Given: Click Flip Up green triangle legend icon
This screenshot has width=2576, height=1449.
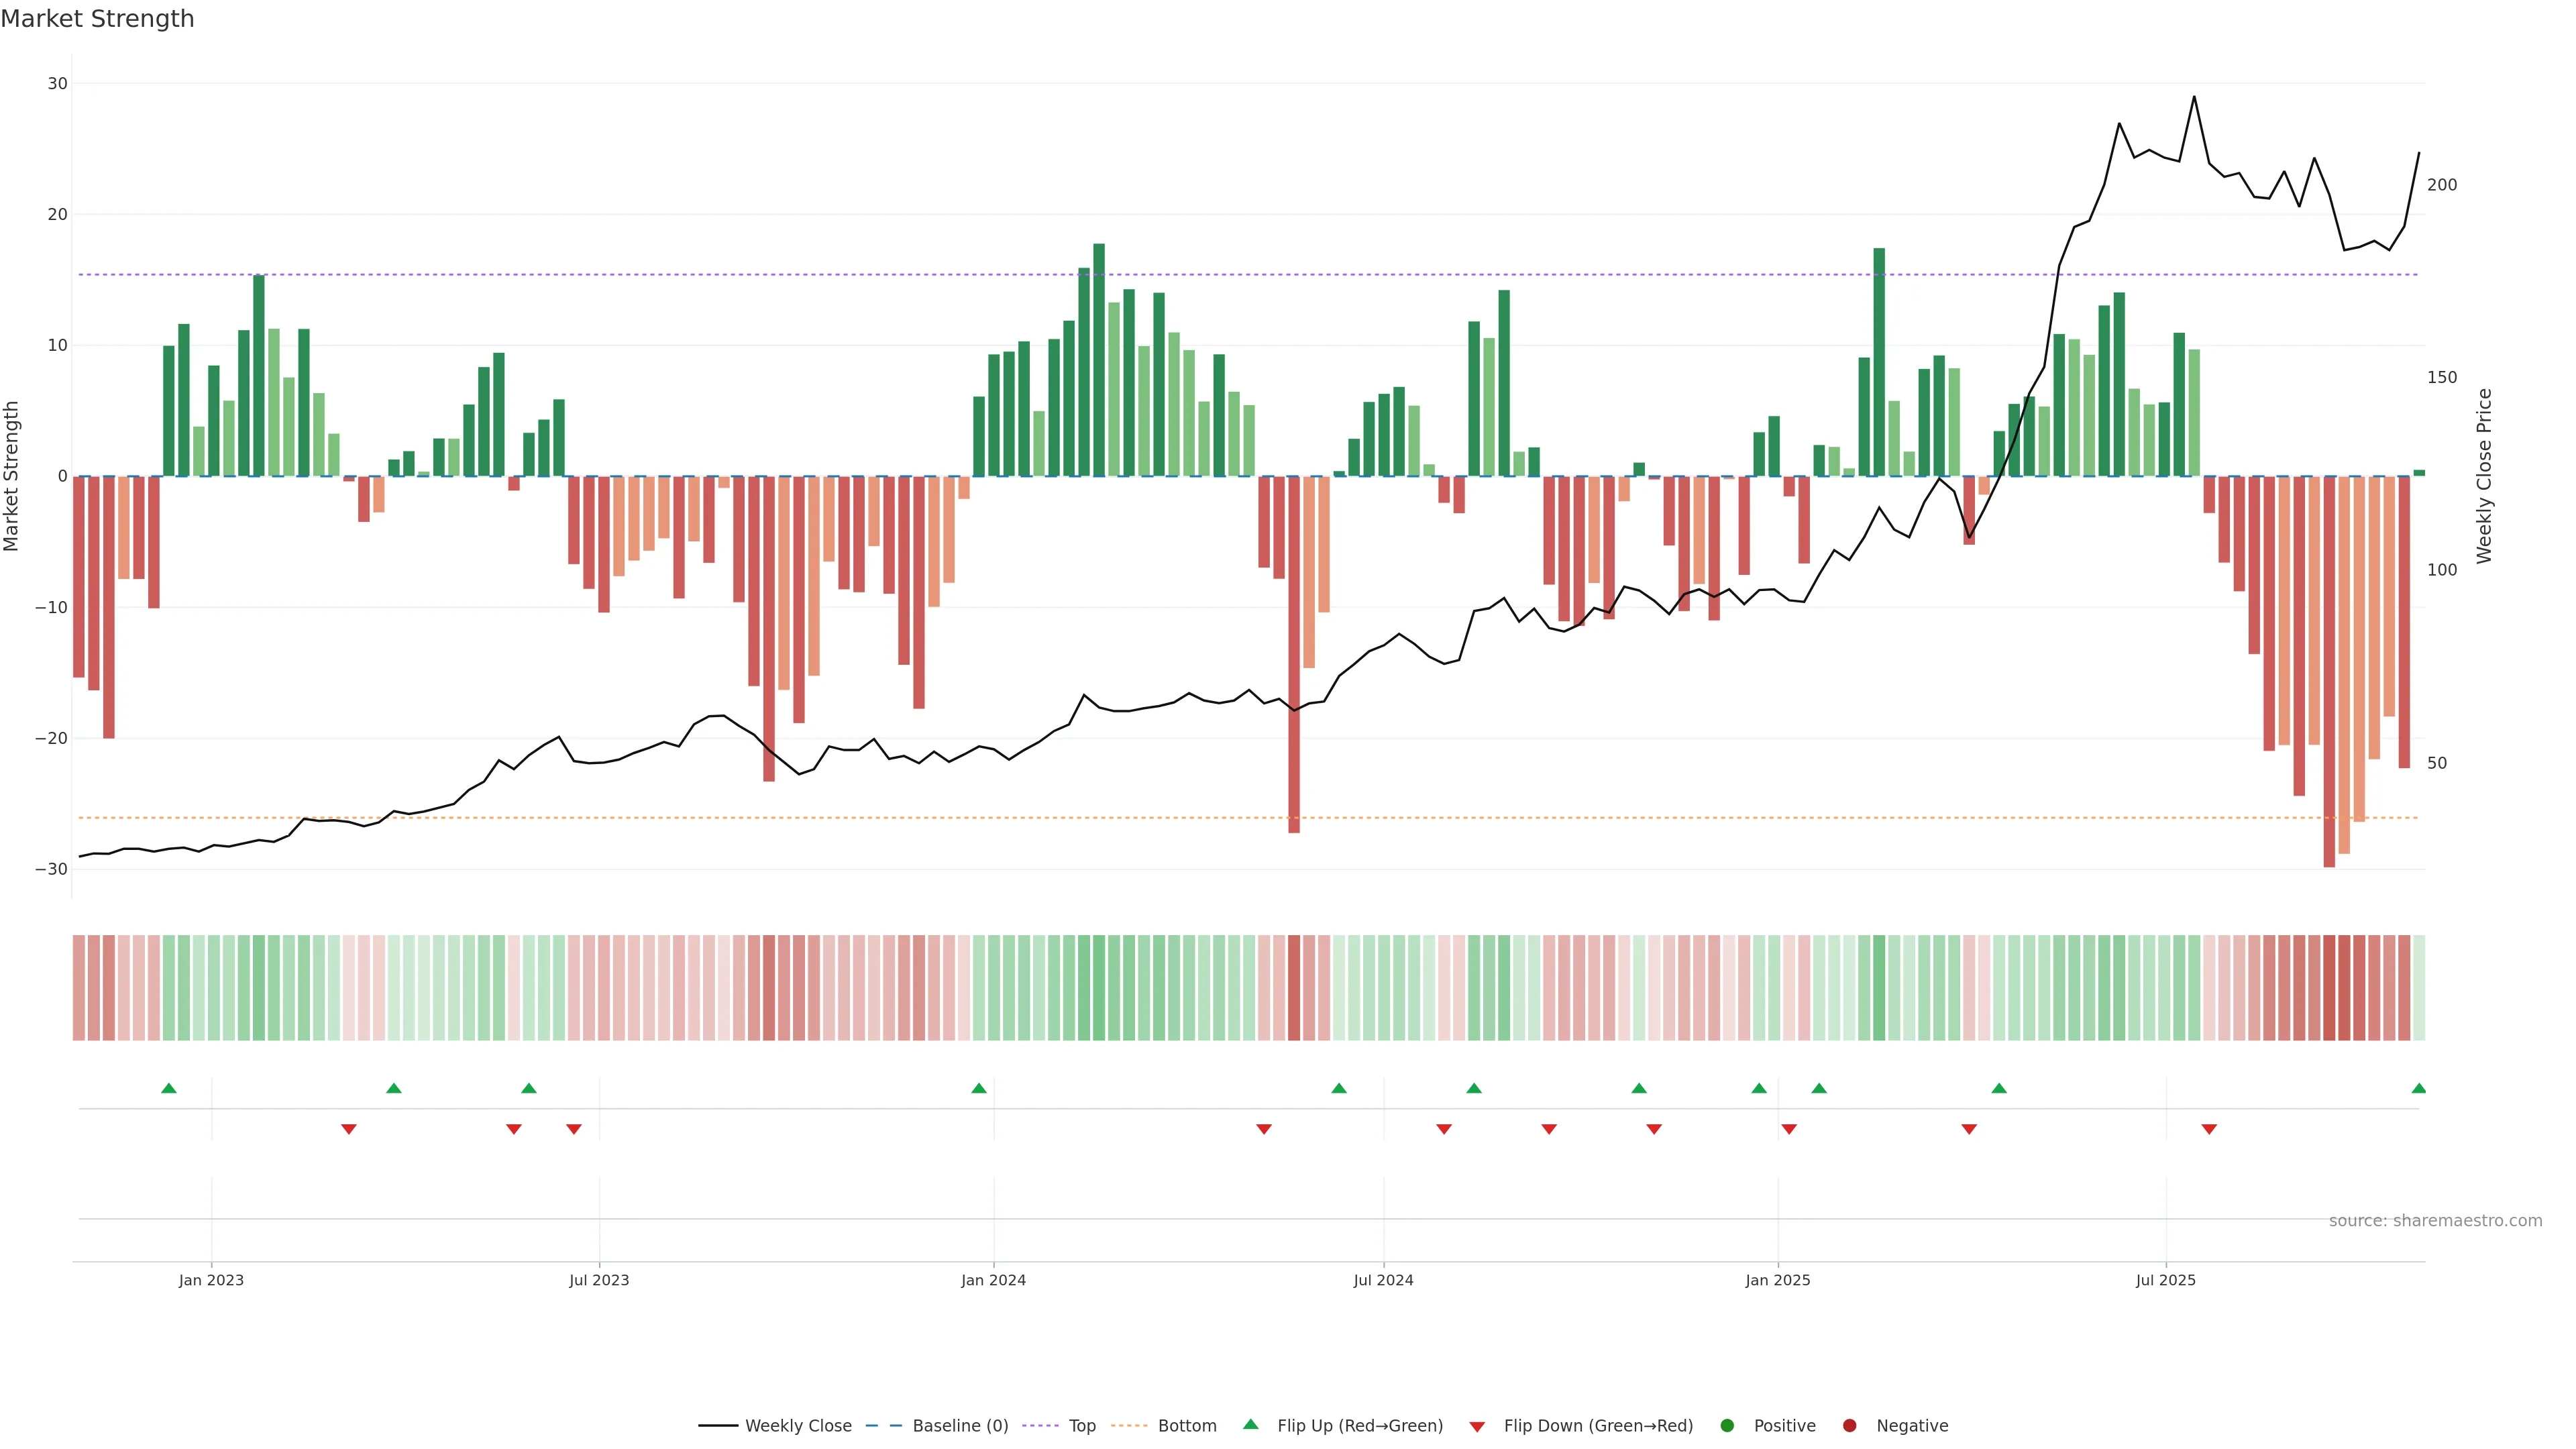Looking at the screenshot, I should [x=1250, y=1424].
